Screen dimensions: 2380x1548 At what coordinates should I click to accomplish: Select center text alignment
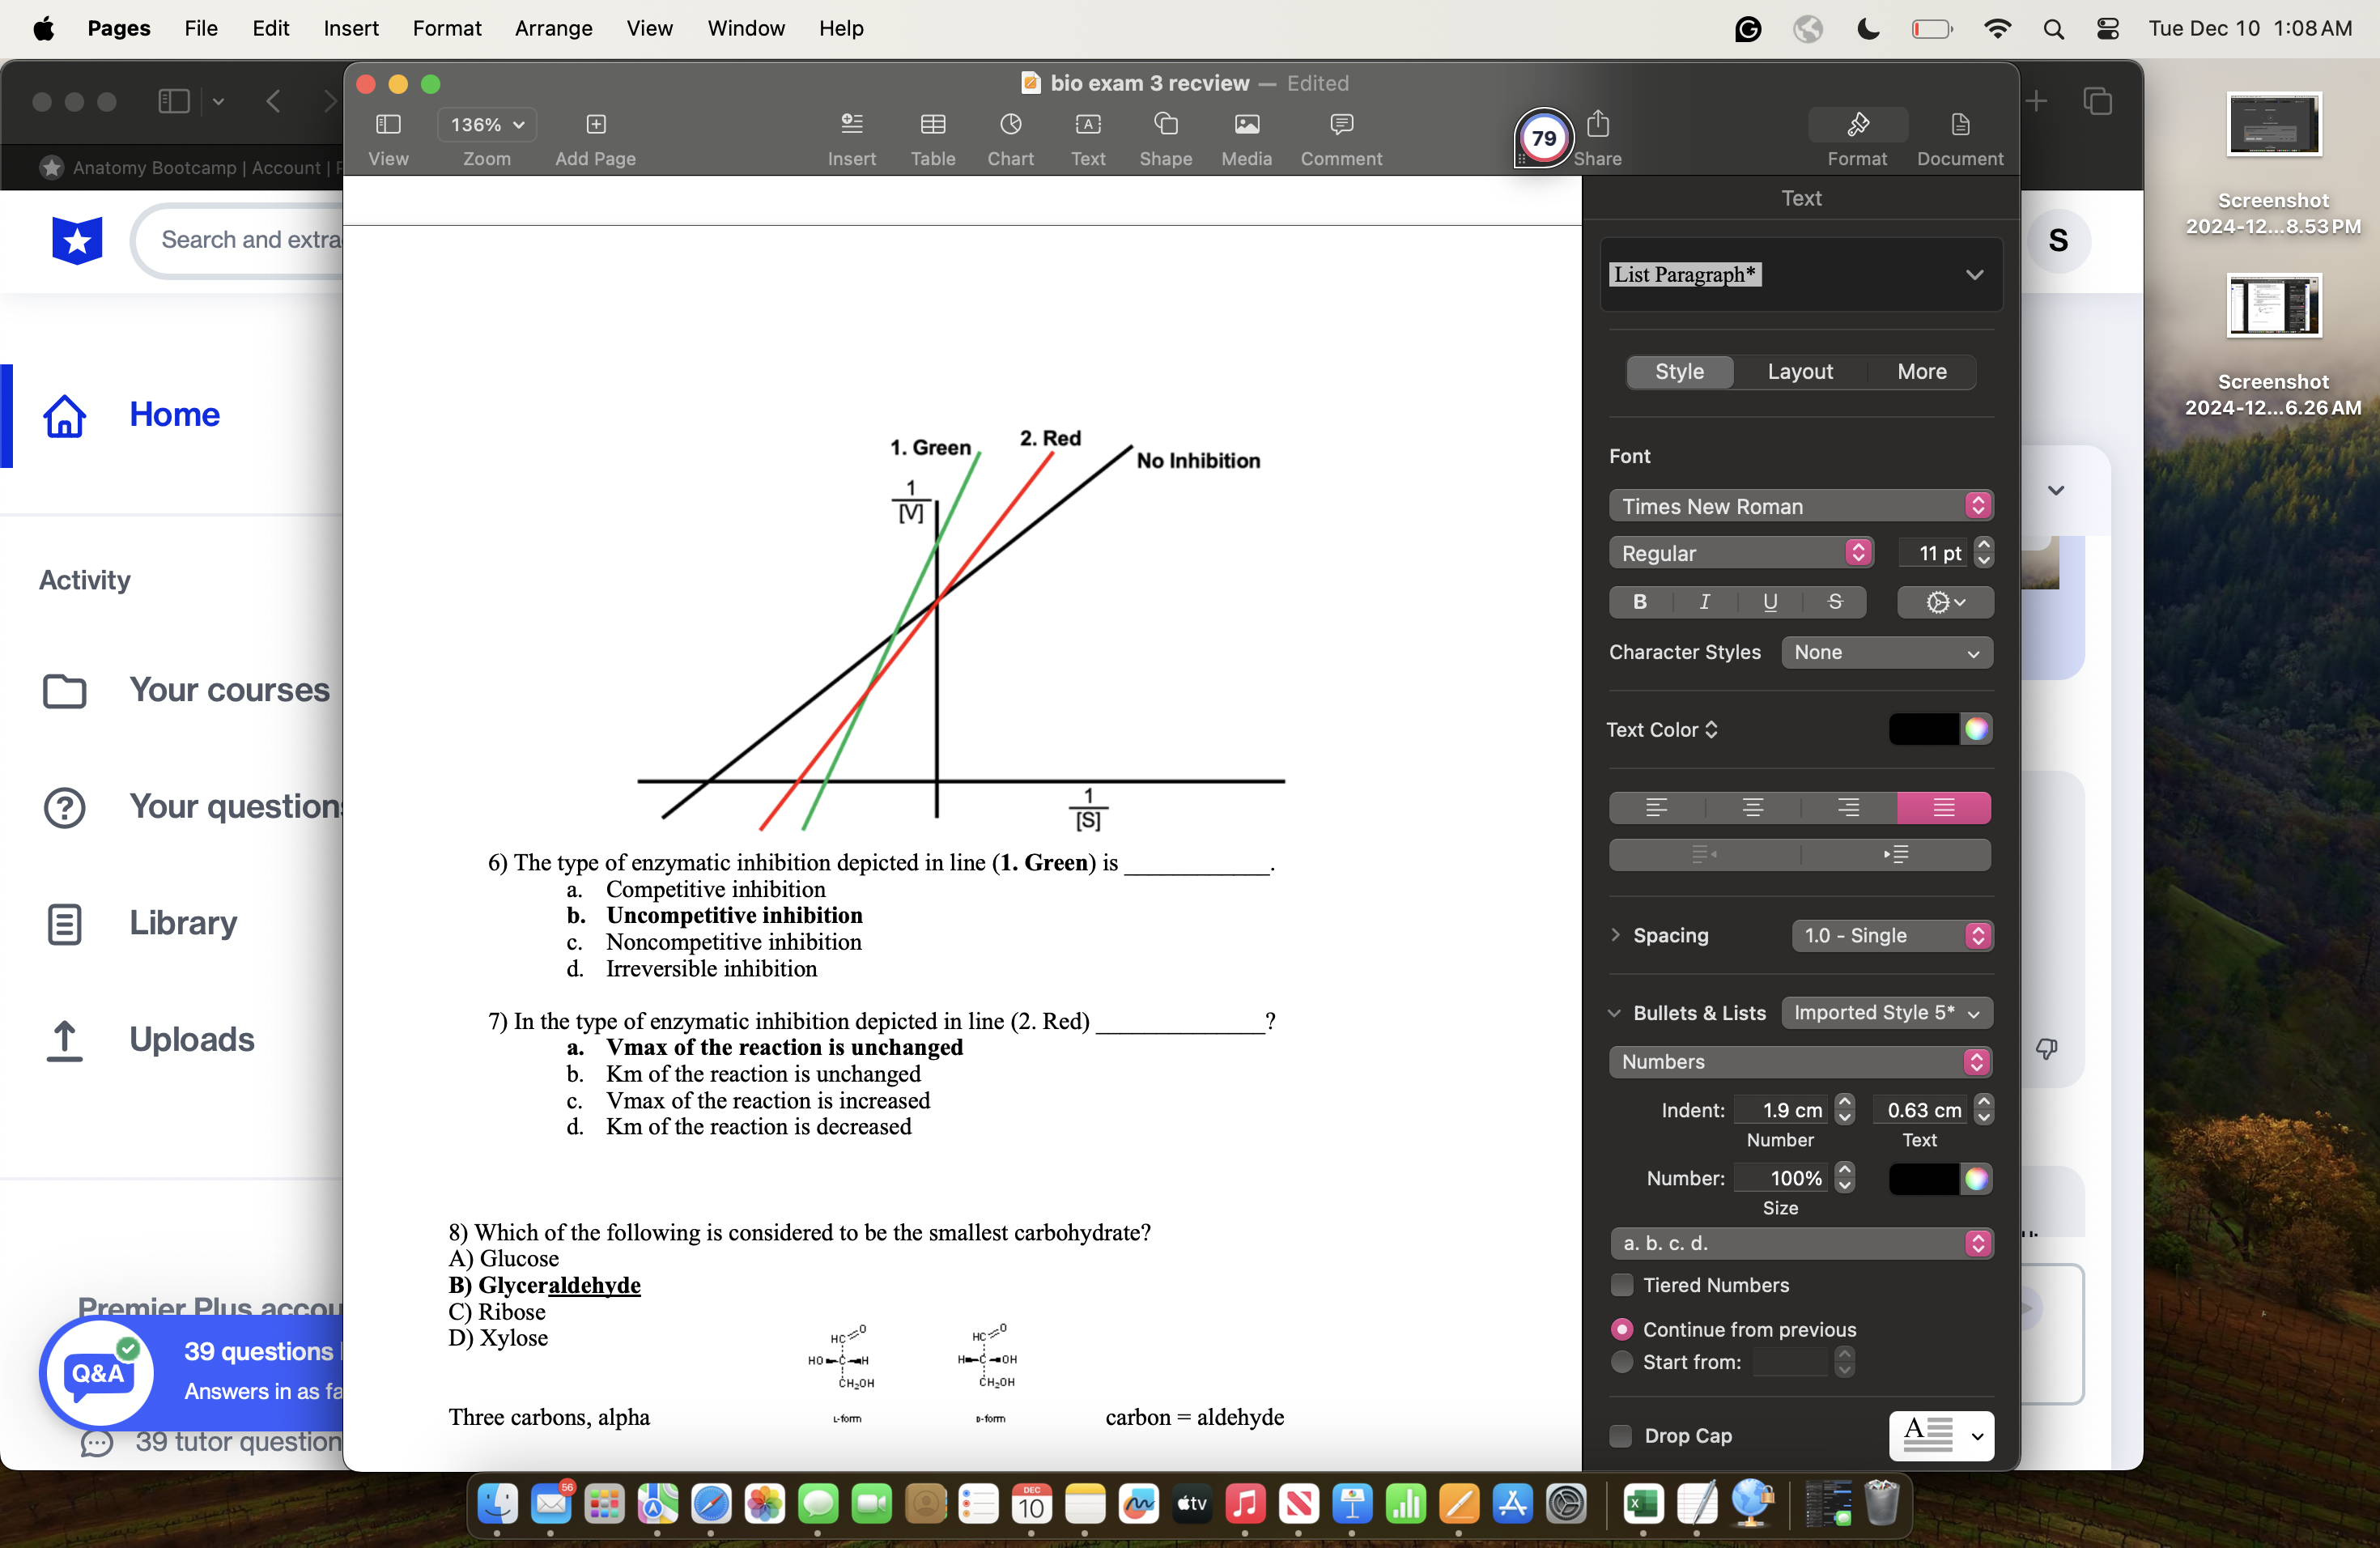coord(1752,808)
